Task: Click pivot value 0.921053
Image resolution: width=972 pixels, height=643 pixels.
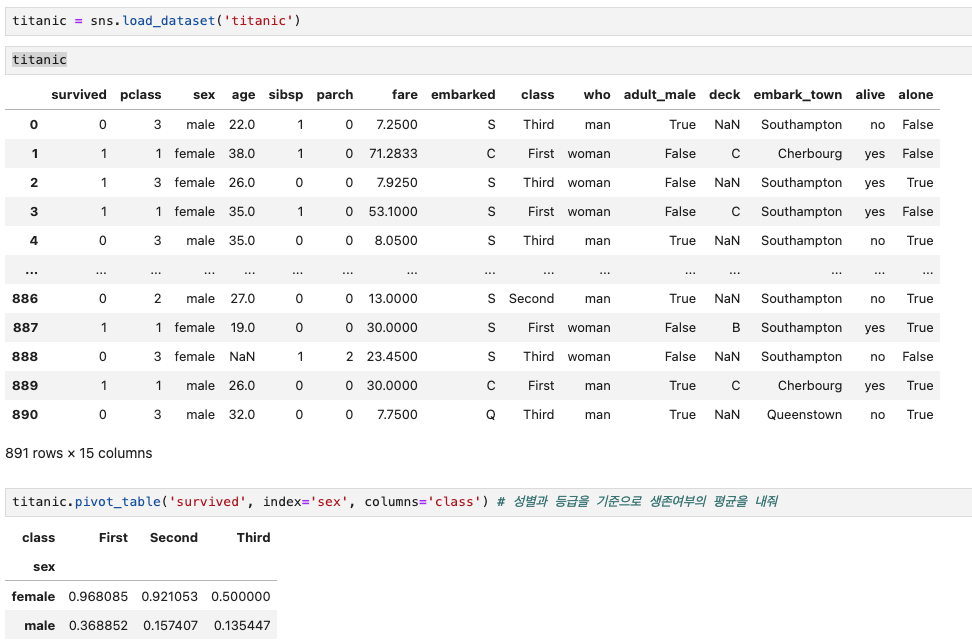Action: (x=169, y=596)
